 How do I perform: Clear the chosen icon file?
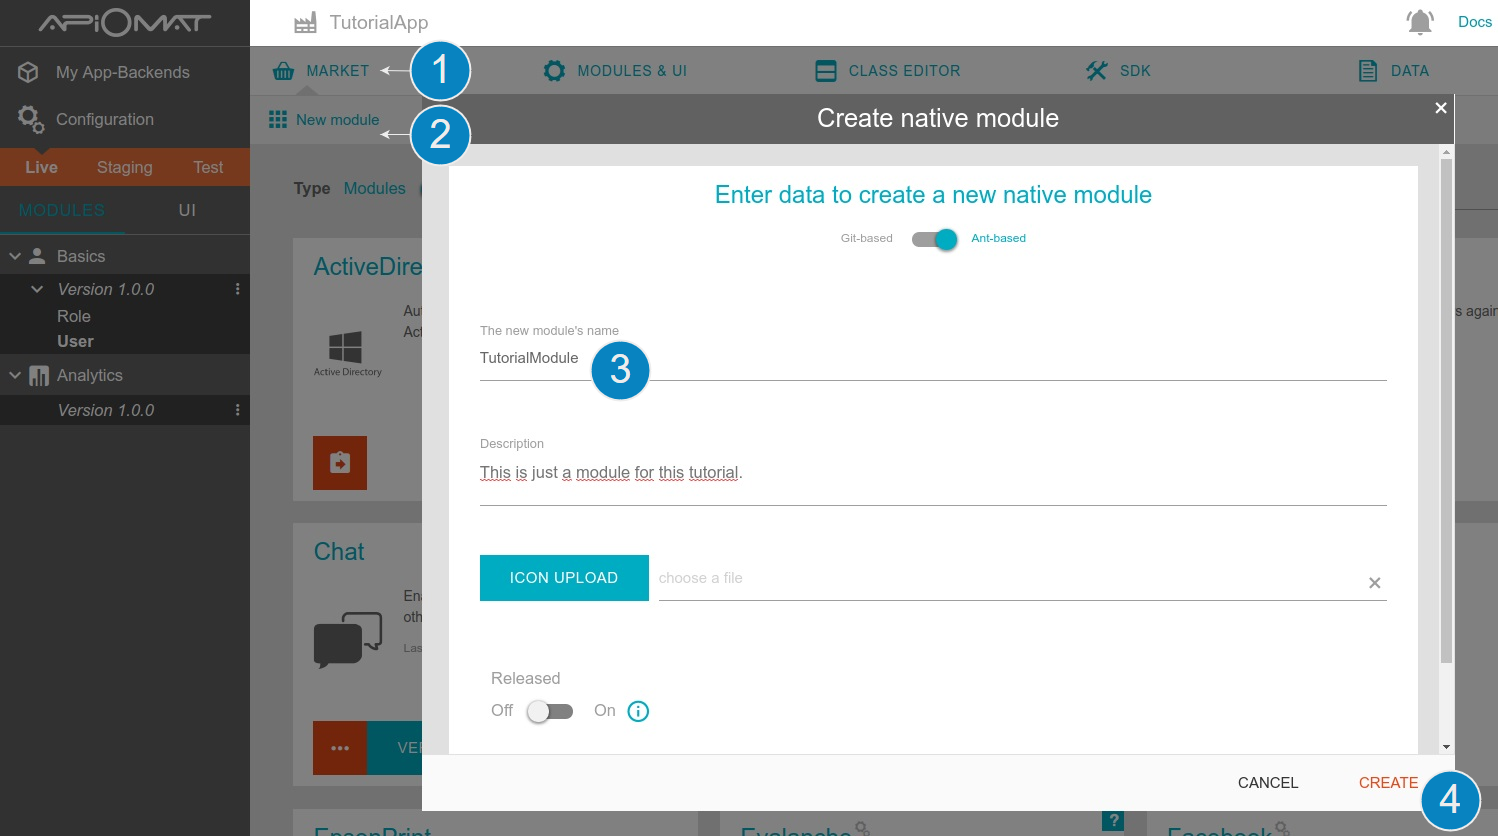1374,583
